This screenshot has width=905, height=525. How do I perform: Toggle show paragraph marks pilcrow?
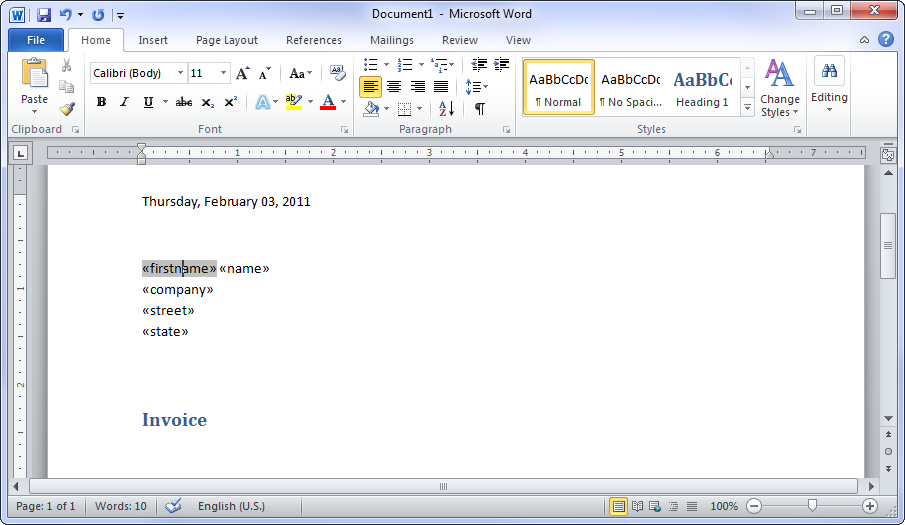[480, 108]
